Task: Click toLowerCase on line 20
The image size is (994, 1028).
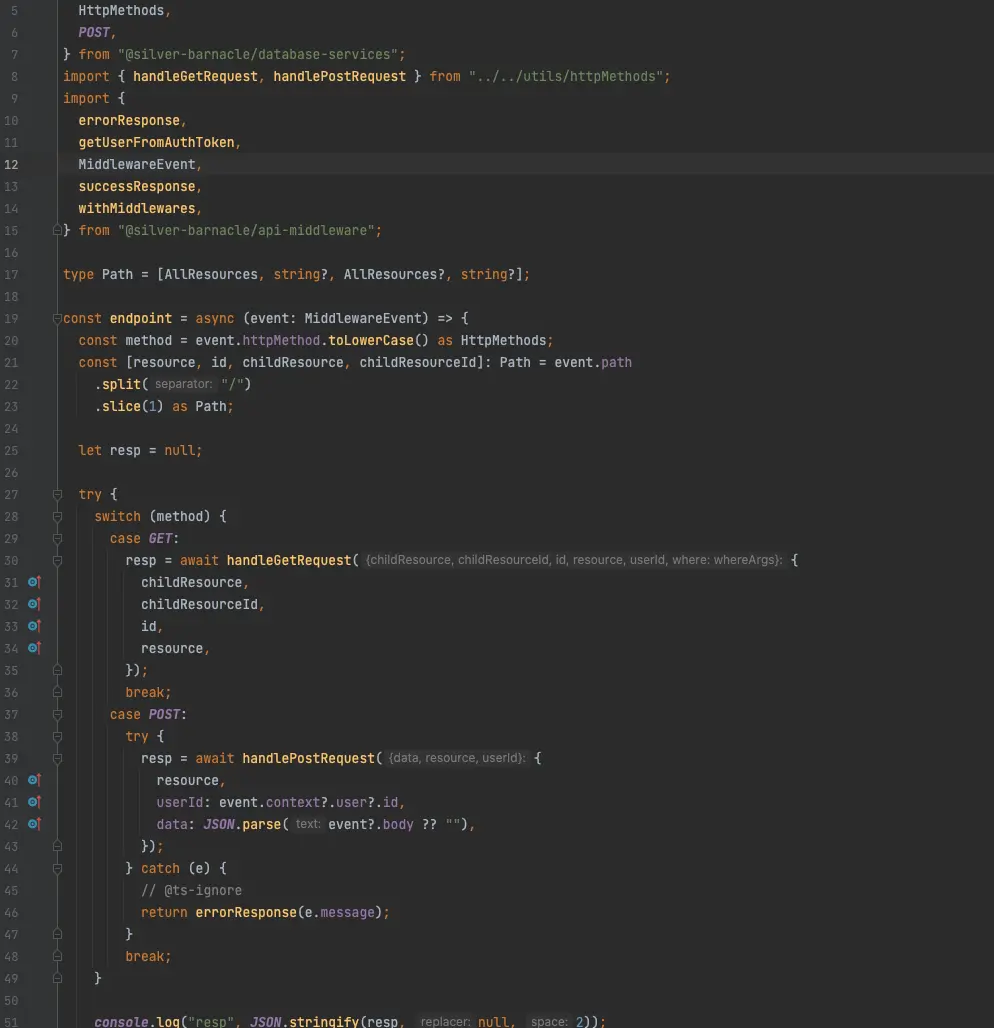Action: coord(371,341)
